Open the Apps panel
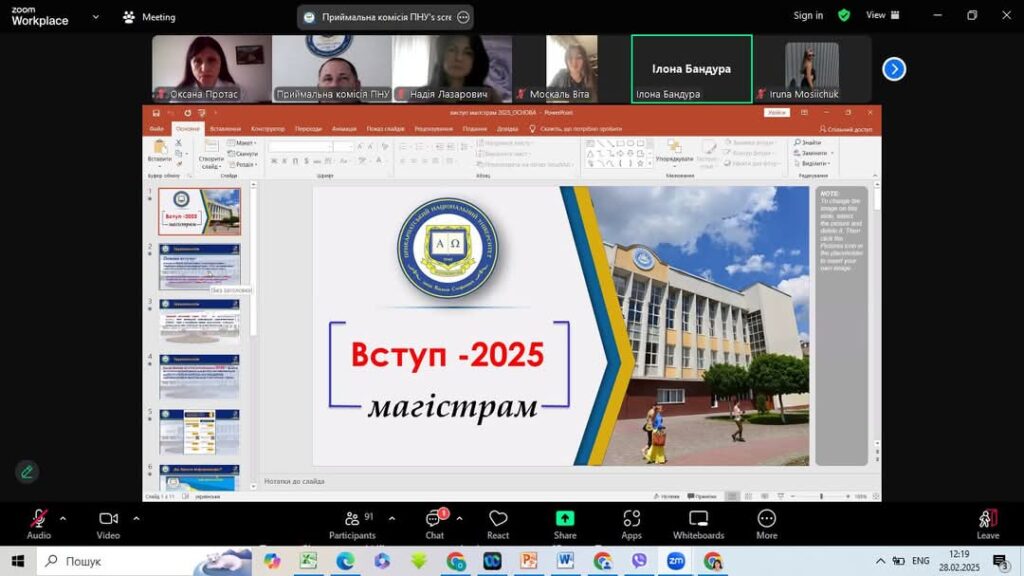The width and height of the screenshot is (1024, 576). [631, 519]
